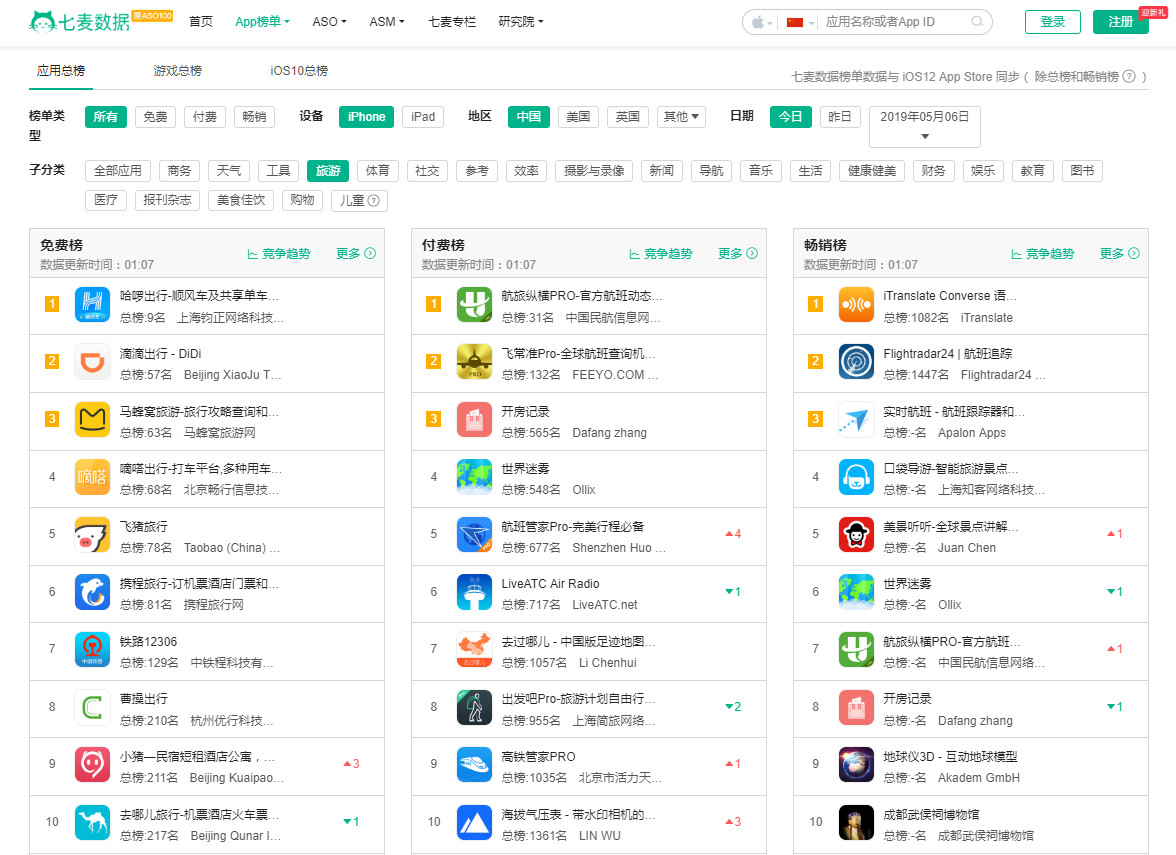1176x855 pixels.
Task: Click the help icon beside 除总榜和畅销榜
Action: tap(1128, 76)
